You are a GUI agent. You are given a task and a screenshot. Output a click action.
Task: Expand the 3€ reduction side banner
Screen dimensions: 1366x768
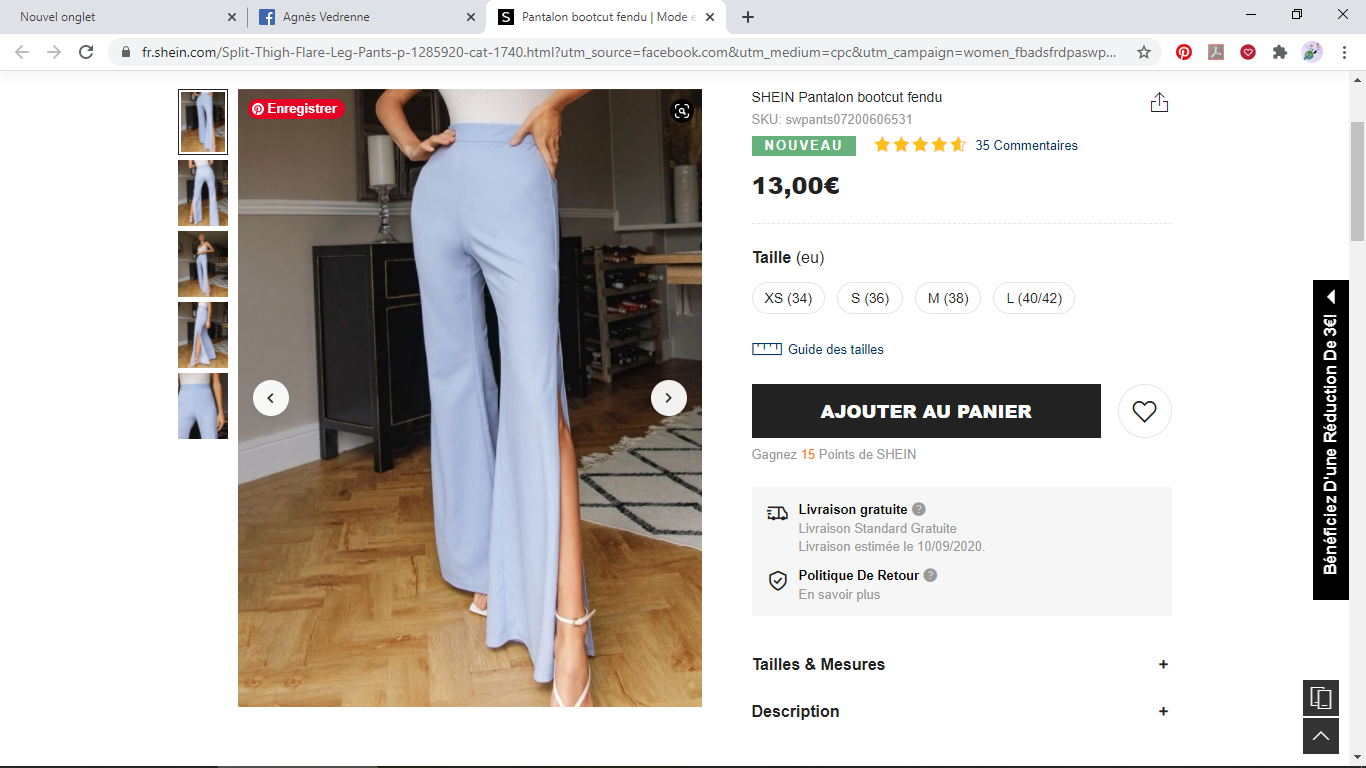[x=1331, y=440]
